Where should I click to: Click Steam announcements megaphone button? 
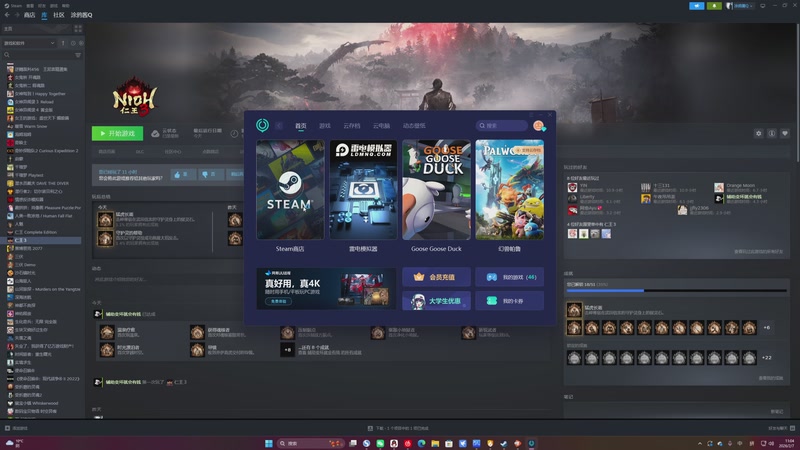pyautogui.click(x=696, y=6)
